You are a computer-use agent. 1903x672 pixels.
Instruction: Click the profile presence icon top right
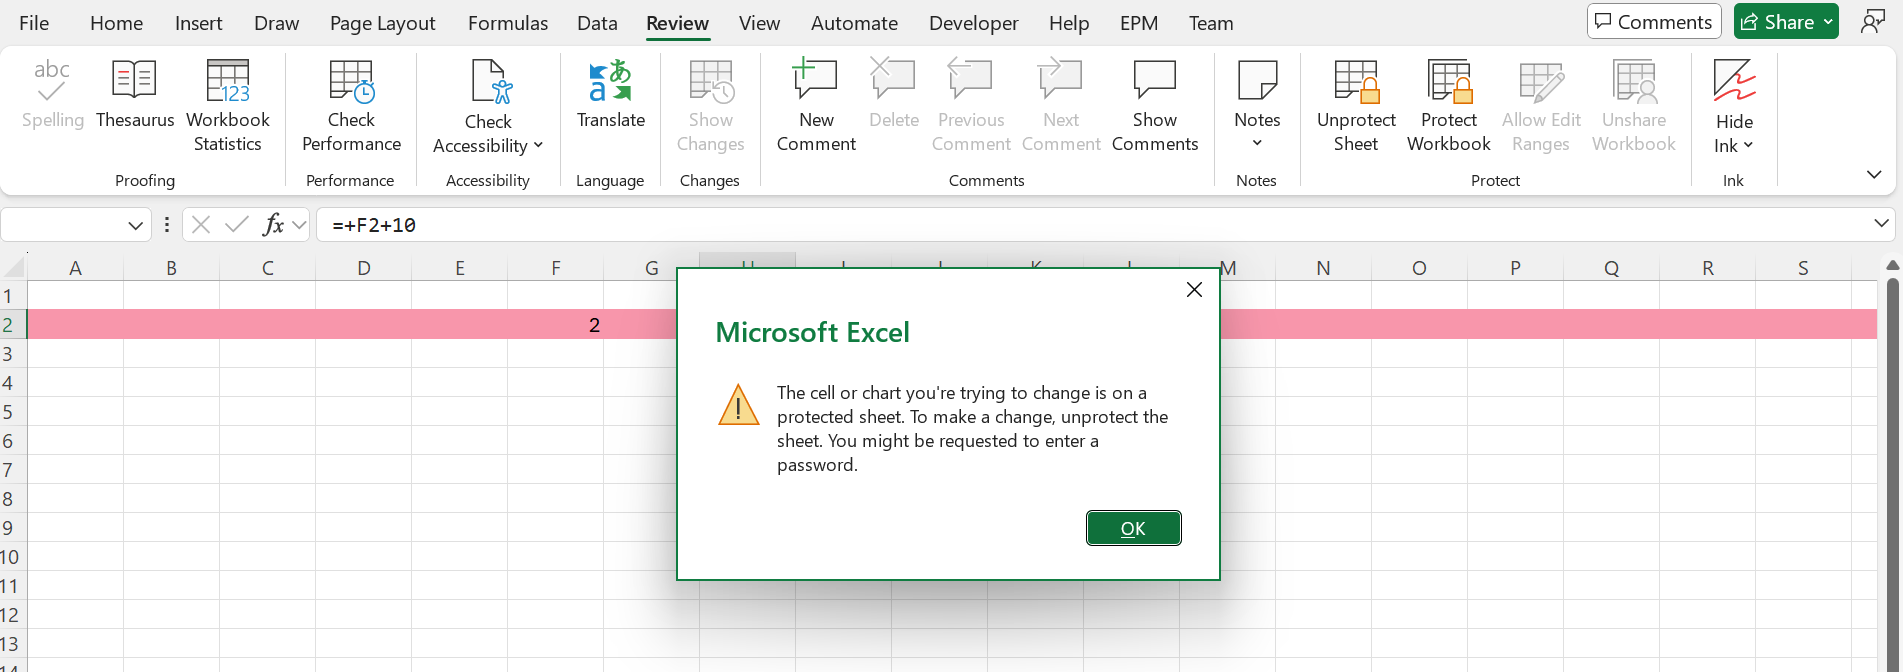pos(1872,22)
